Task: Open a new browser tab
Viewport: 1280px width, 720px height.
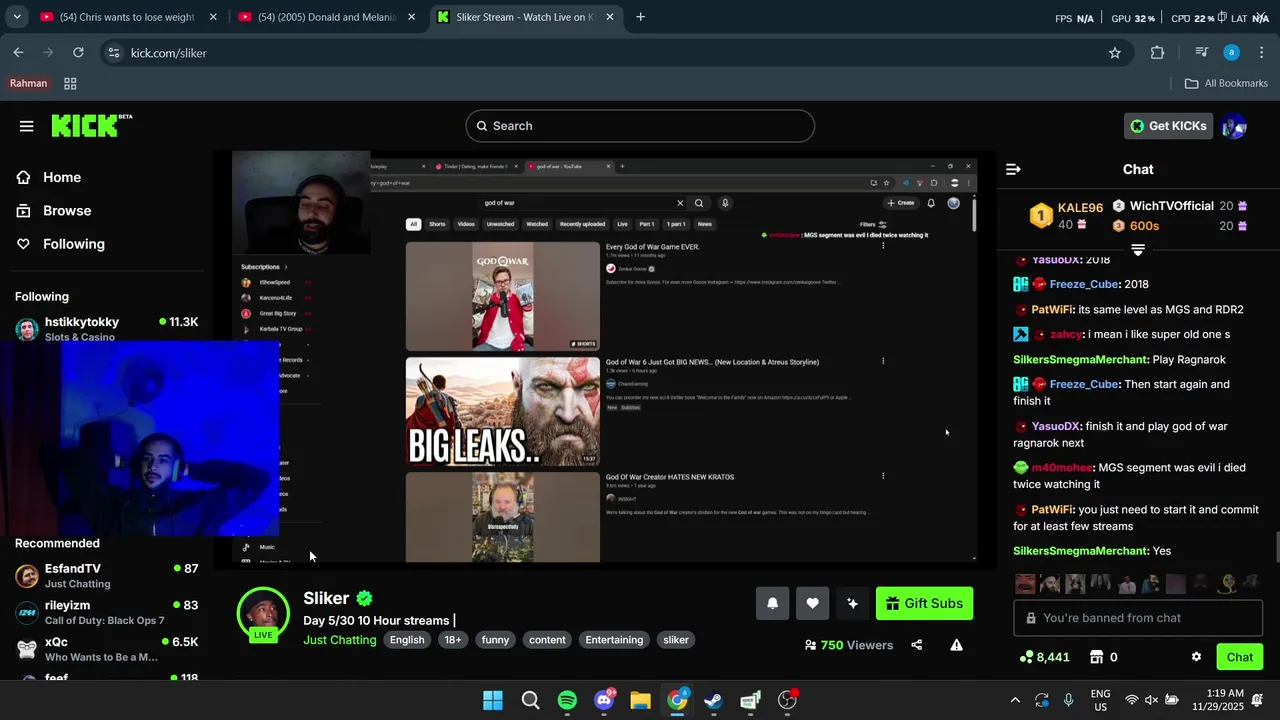Action: [640, 17]
